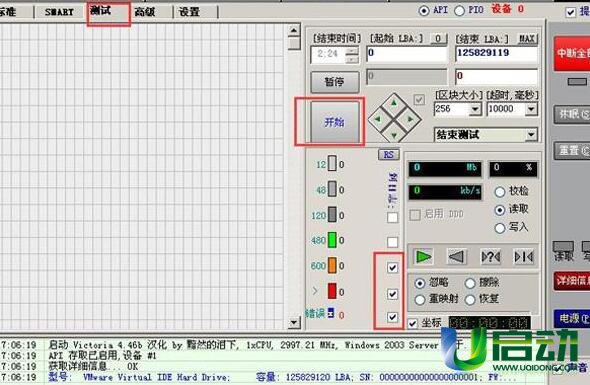
Task: Click the 开始 (start) button
Action: [x=335, y=122]
